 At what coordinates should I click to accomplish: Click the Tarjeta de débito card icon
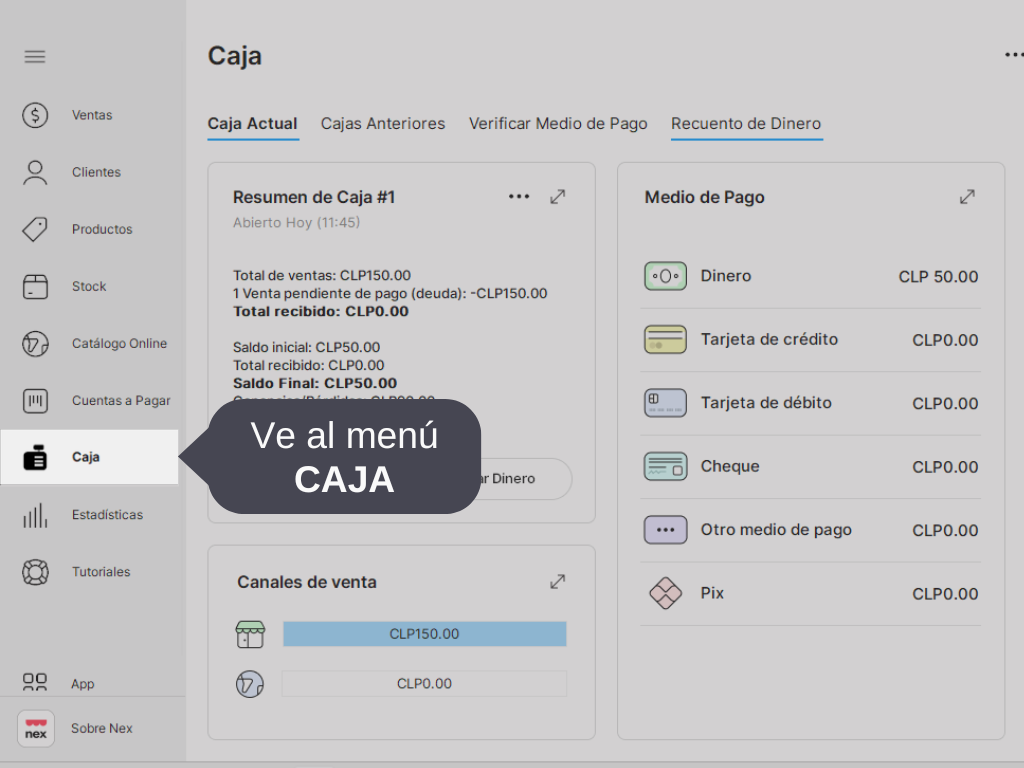pos(665,403)
